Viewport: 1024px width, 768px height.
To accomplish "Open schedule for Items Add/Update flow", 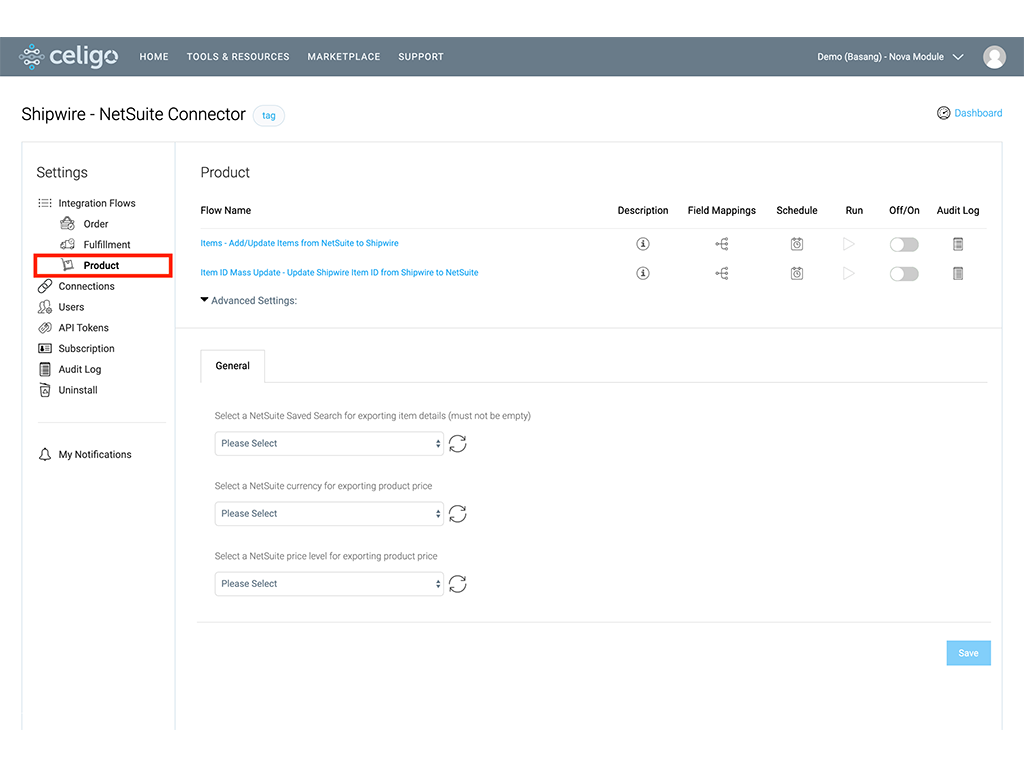I will coord(797,244).
